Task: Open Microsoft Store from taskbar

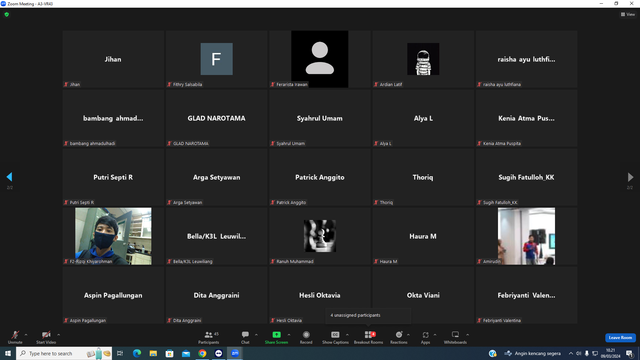Action: 169,353
